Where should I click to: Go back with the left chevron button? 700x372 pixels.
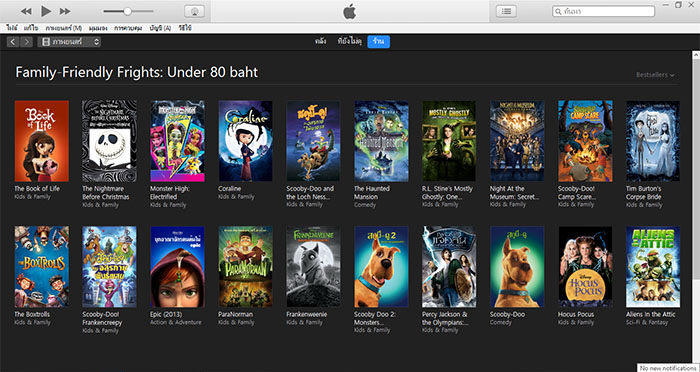click(x=13, y=42)
